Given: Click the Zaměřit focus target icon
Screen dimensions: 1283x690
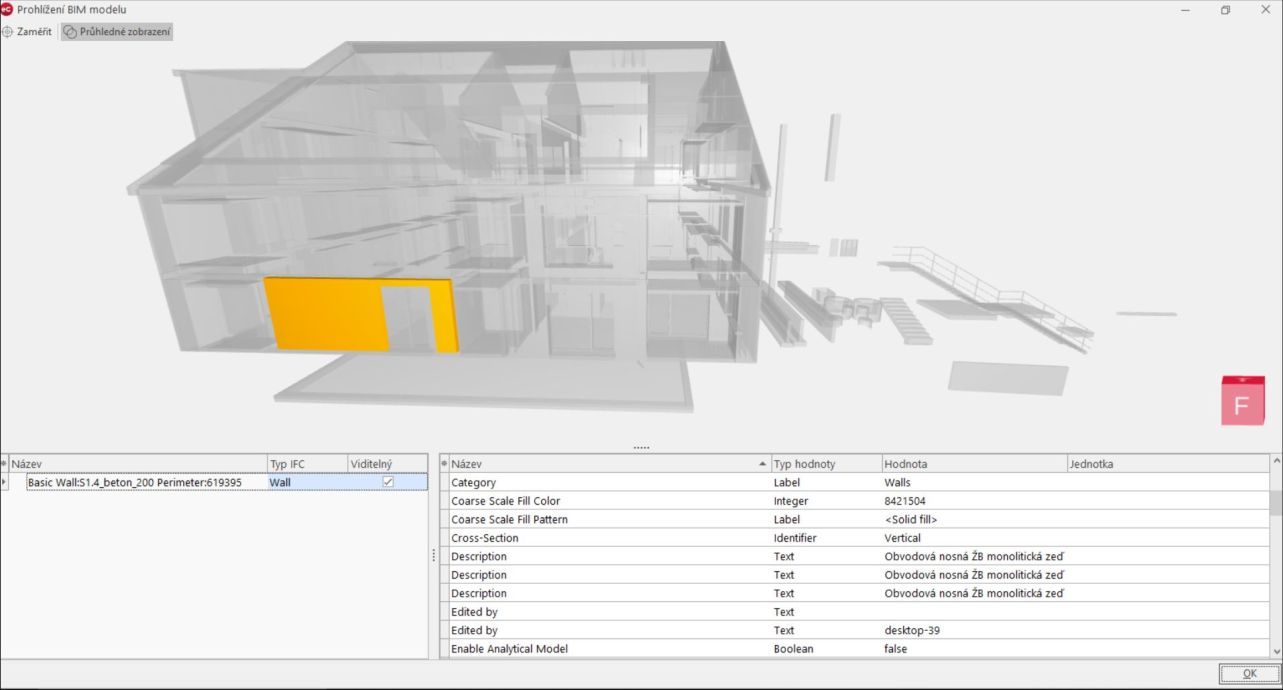Looking at the screenshot, I should tap(8, 32).
